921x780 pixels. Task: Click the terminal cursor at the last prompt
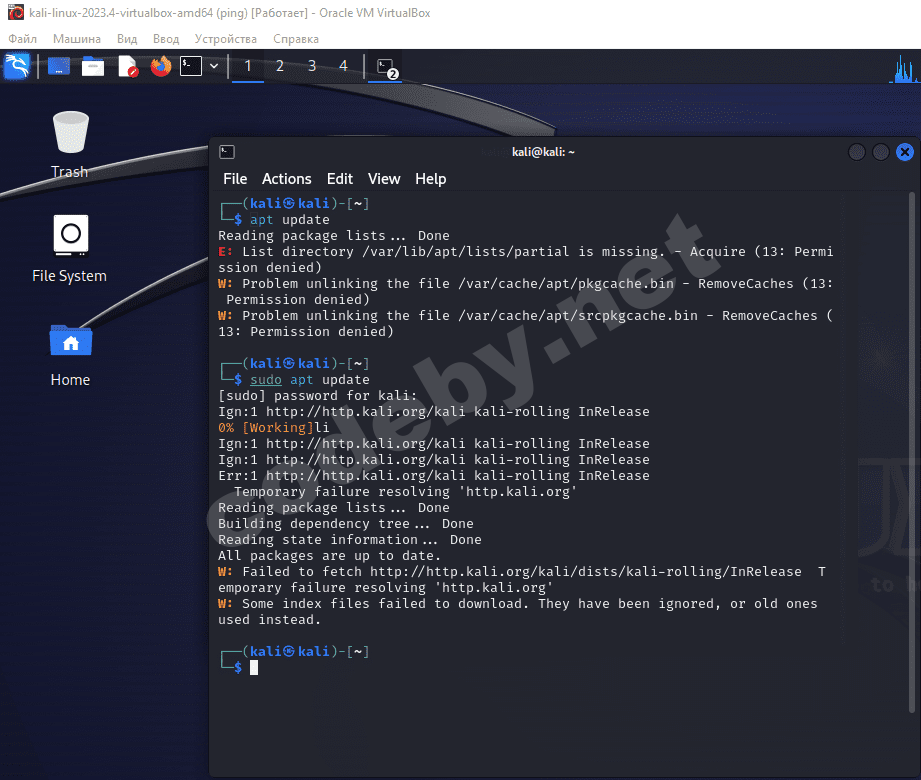click(x=254, y=667)
